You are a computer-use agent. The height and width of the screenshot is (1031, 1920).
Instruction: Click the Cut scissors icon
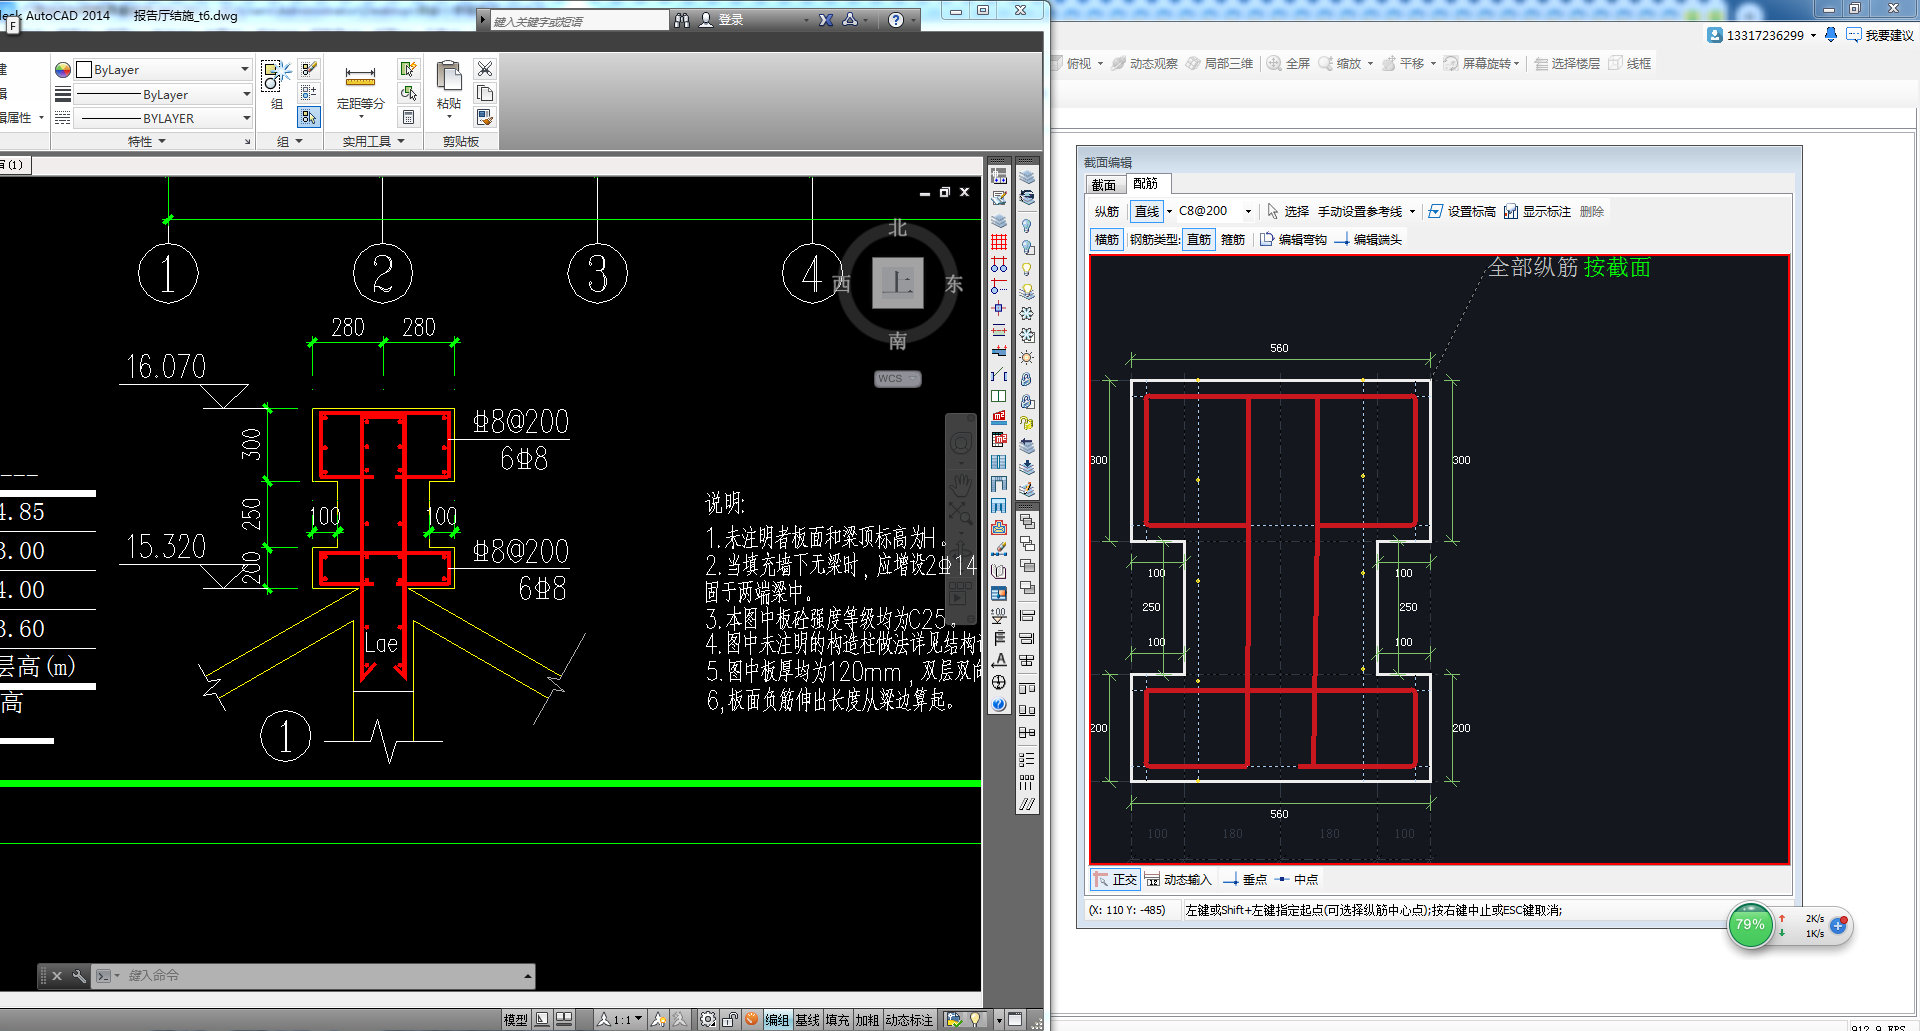click(485, 69)
